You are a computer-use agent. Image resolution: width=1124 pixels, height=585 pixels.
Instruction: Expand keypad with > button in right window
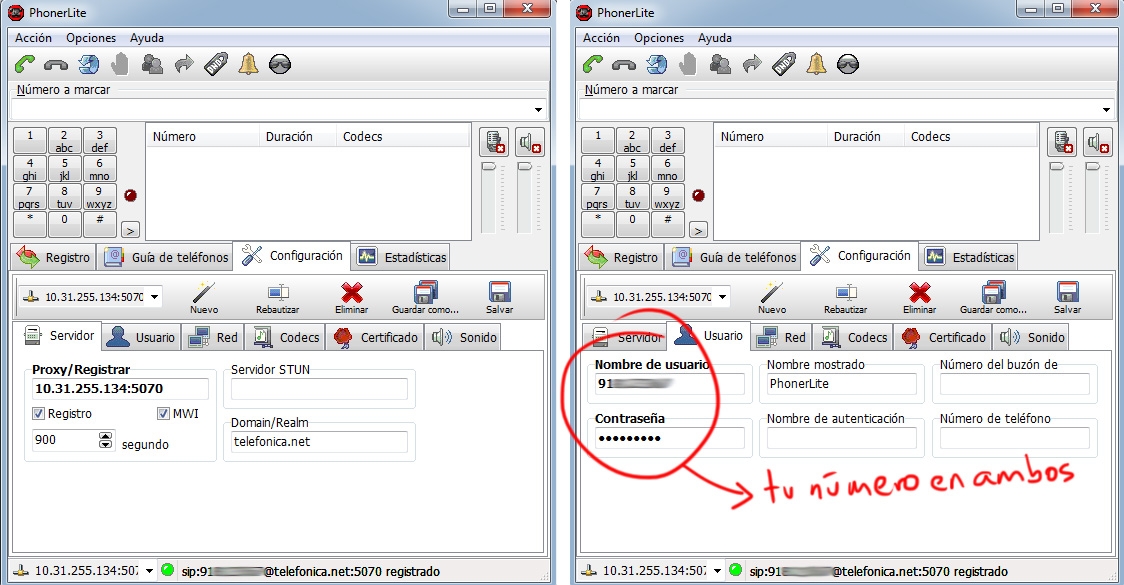pyautogui.click(x=697, y=230)
